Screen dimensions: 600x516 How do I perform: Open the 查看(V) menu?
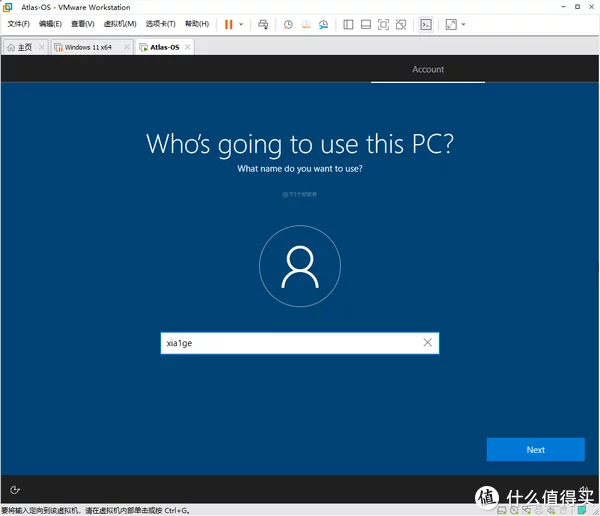tap(83, 24)
